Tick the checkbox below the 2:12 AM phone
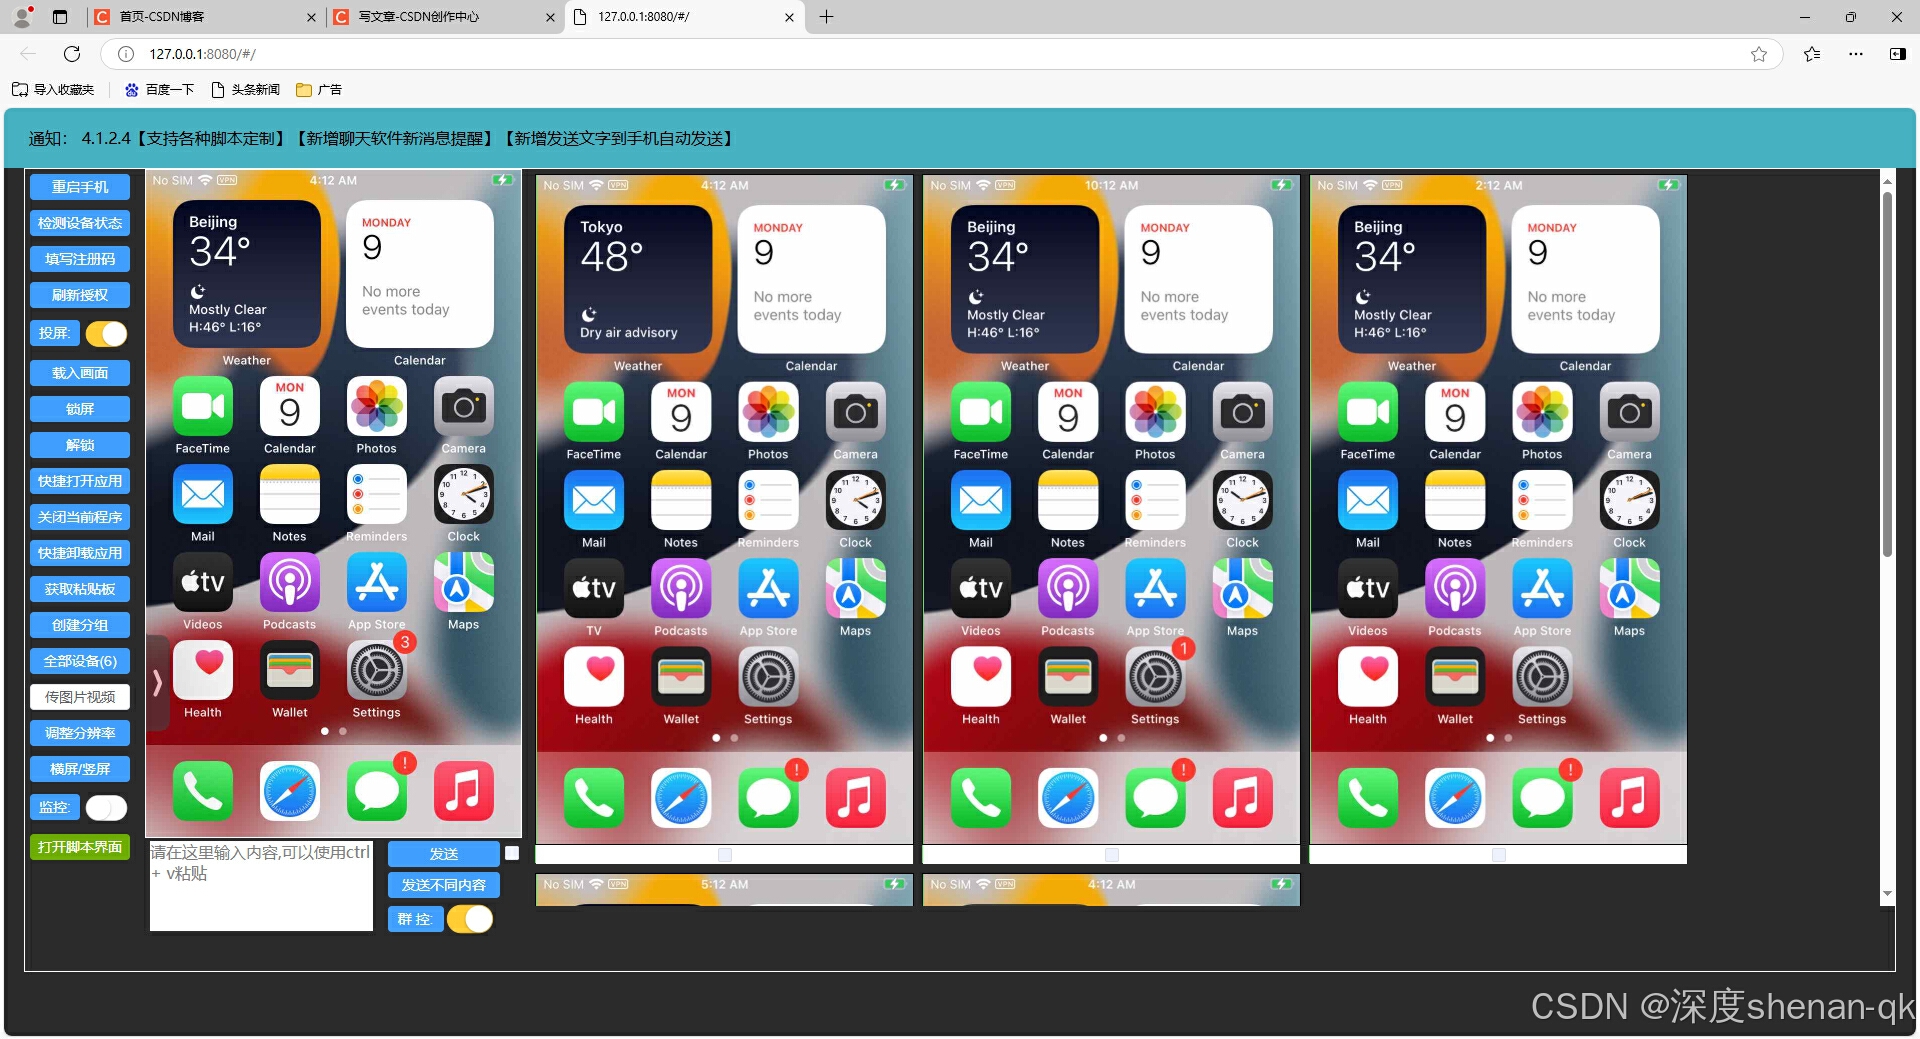Viewport: 1920px width, 1039px height. point(1499,855)
